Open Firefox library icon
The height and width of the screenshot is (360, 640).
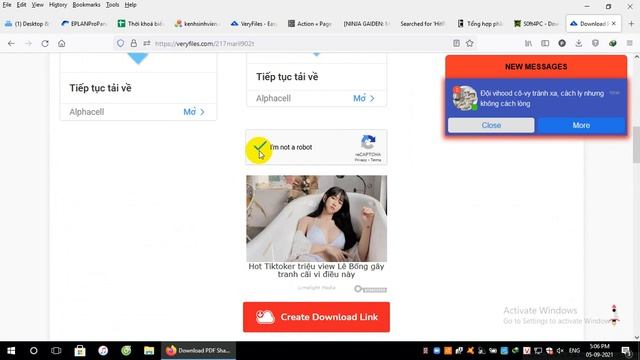[529, 43]
